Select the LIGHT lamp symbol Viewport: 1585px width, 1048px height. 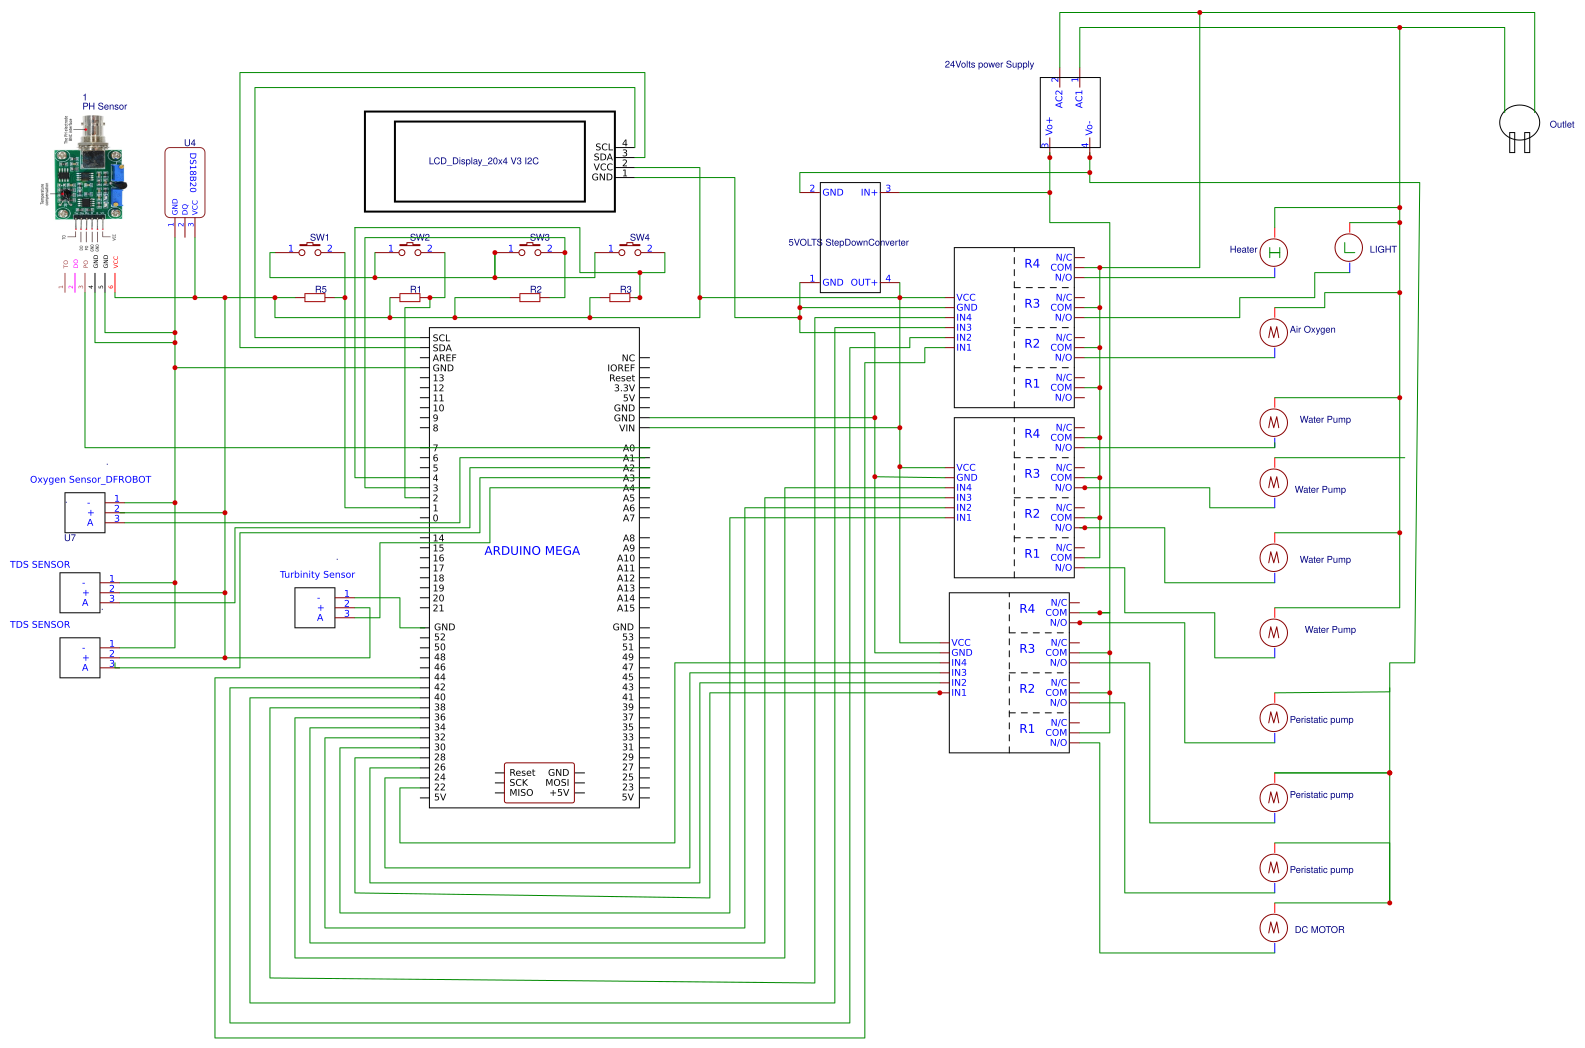pyautogui.click(x=1349, y=247)
